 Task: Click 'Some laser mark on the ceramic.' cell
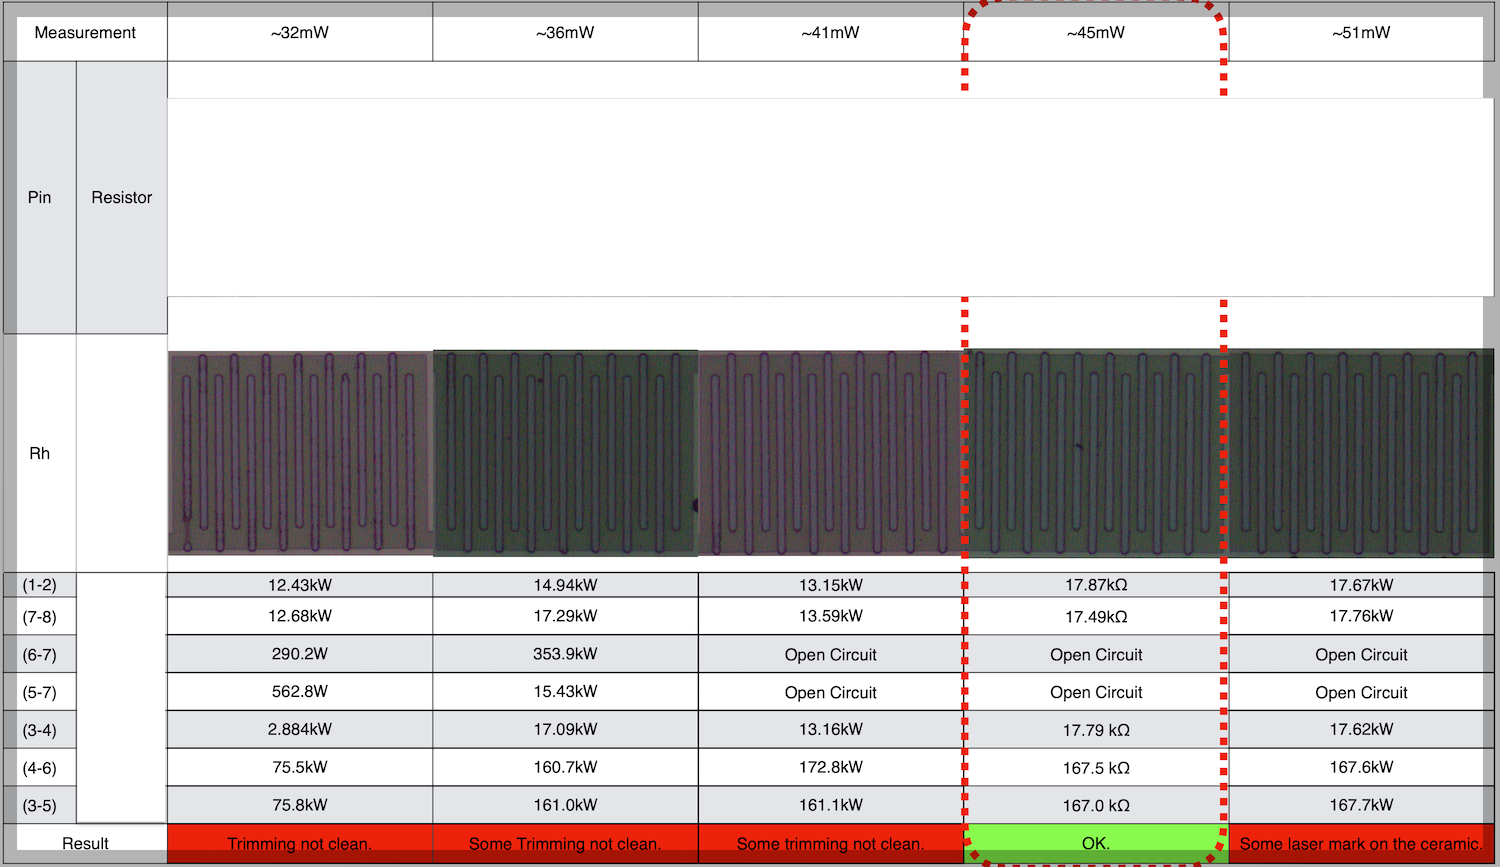tap(1361, 843)
